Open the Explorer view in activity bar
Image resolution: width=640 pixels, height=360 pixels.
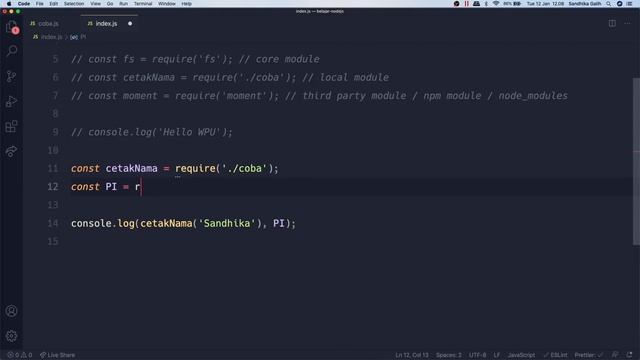point(11,27)
